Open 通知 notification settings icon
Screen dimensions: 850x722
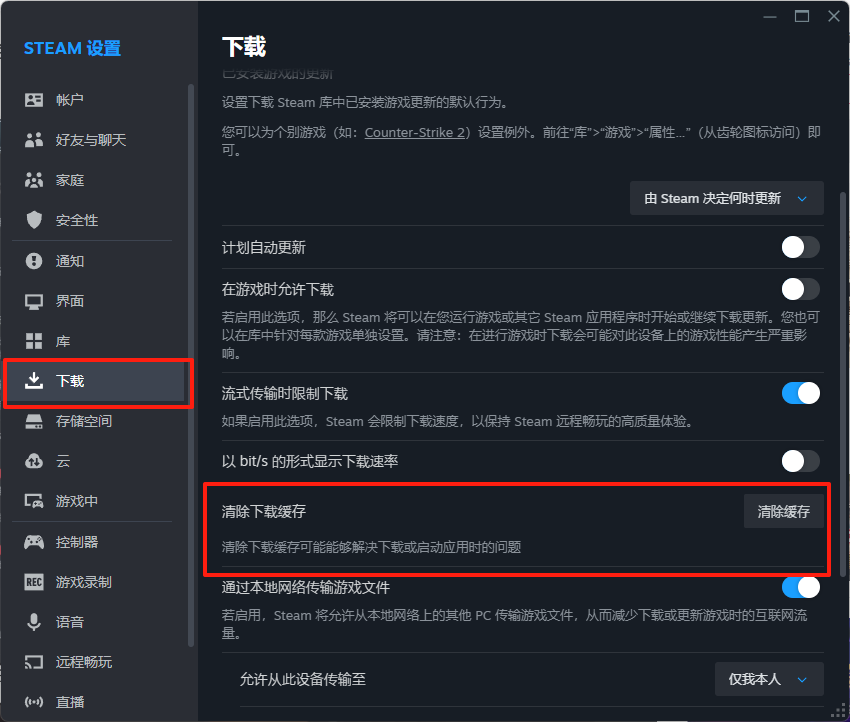(x=35, y=260)
